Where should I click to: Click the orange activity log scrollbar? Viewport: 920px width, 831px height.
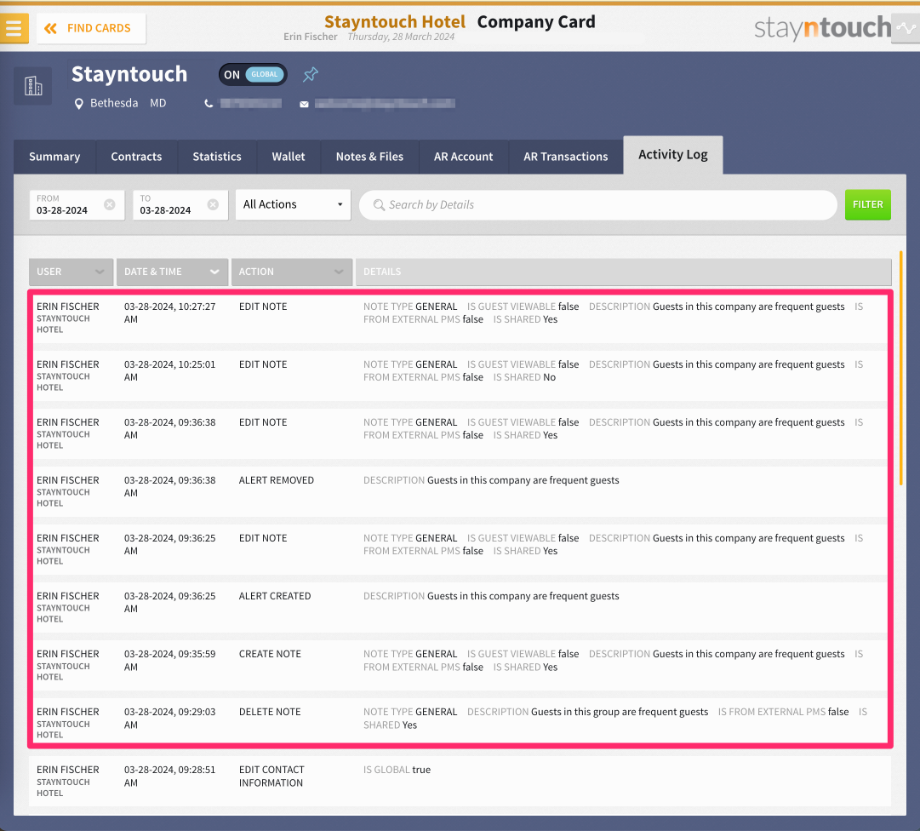[x=901, y=368]
